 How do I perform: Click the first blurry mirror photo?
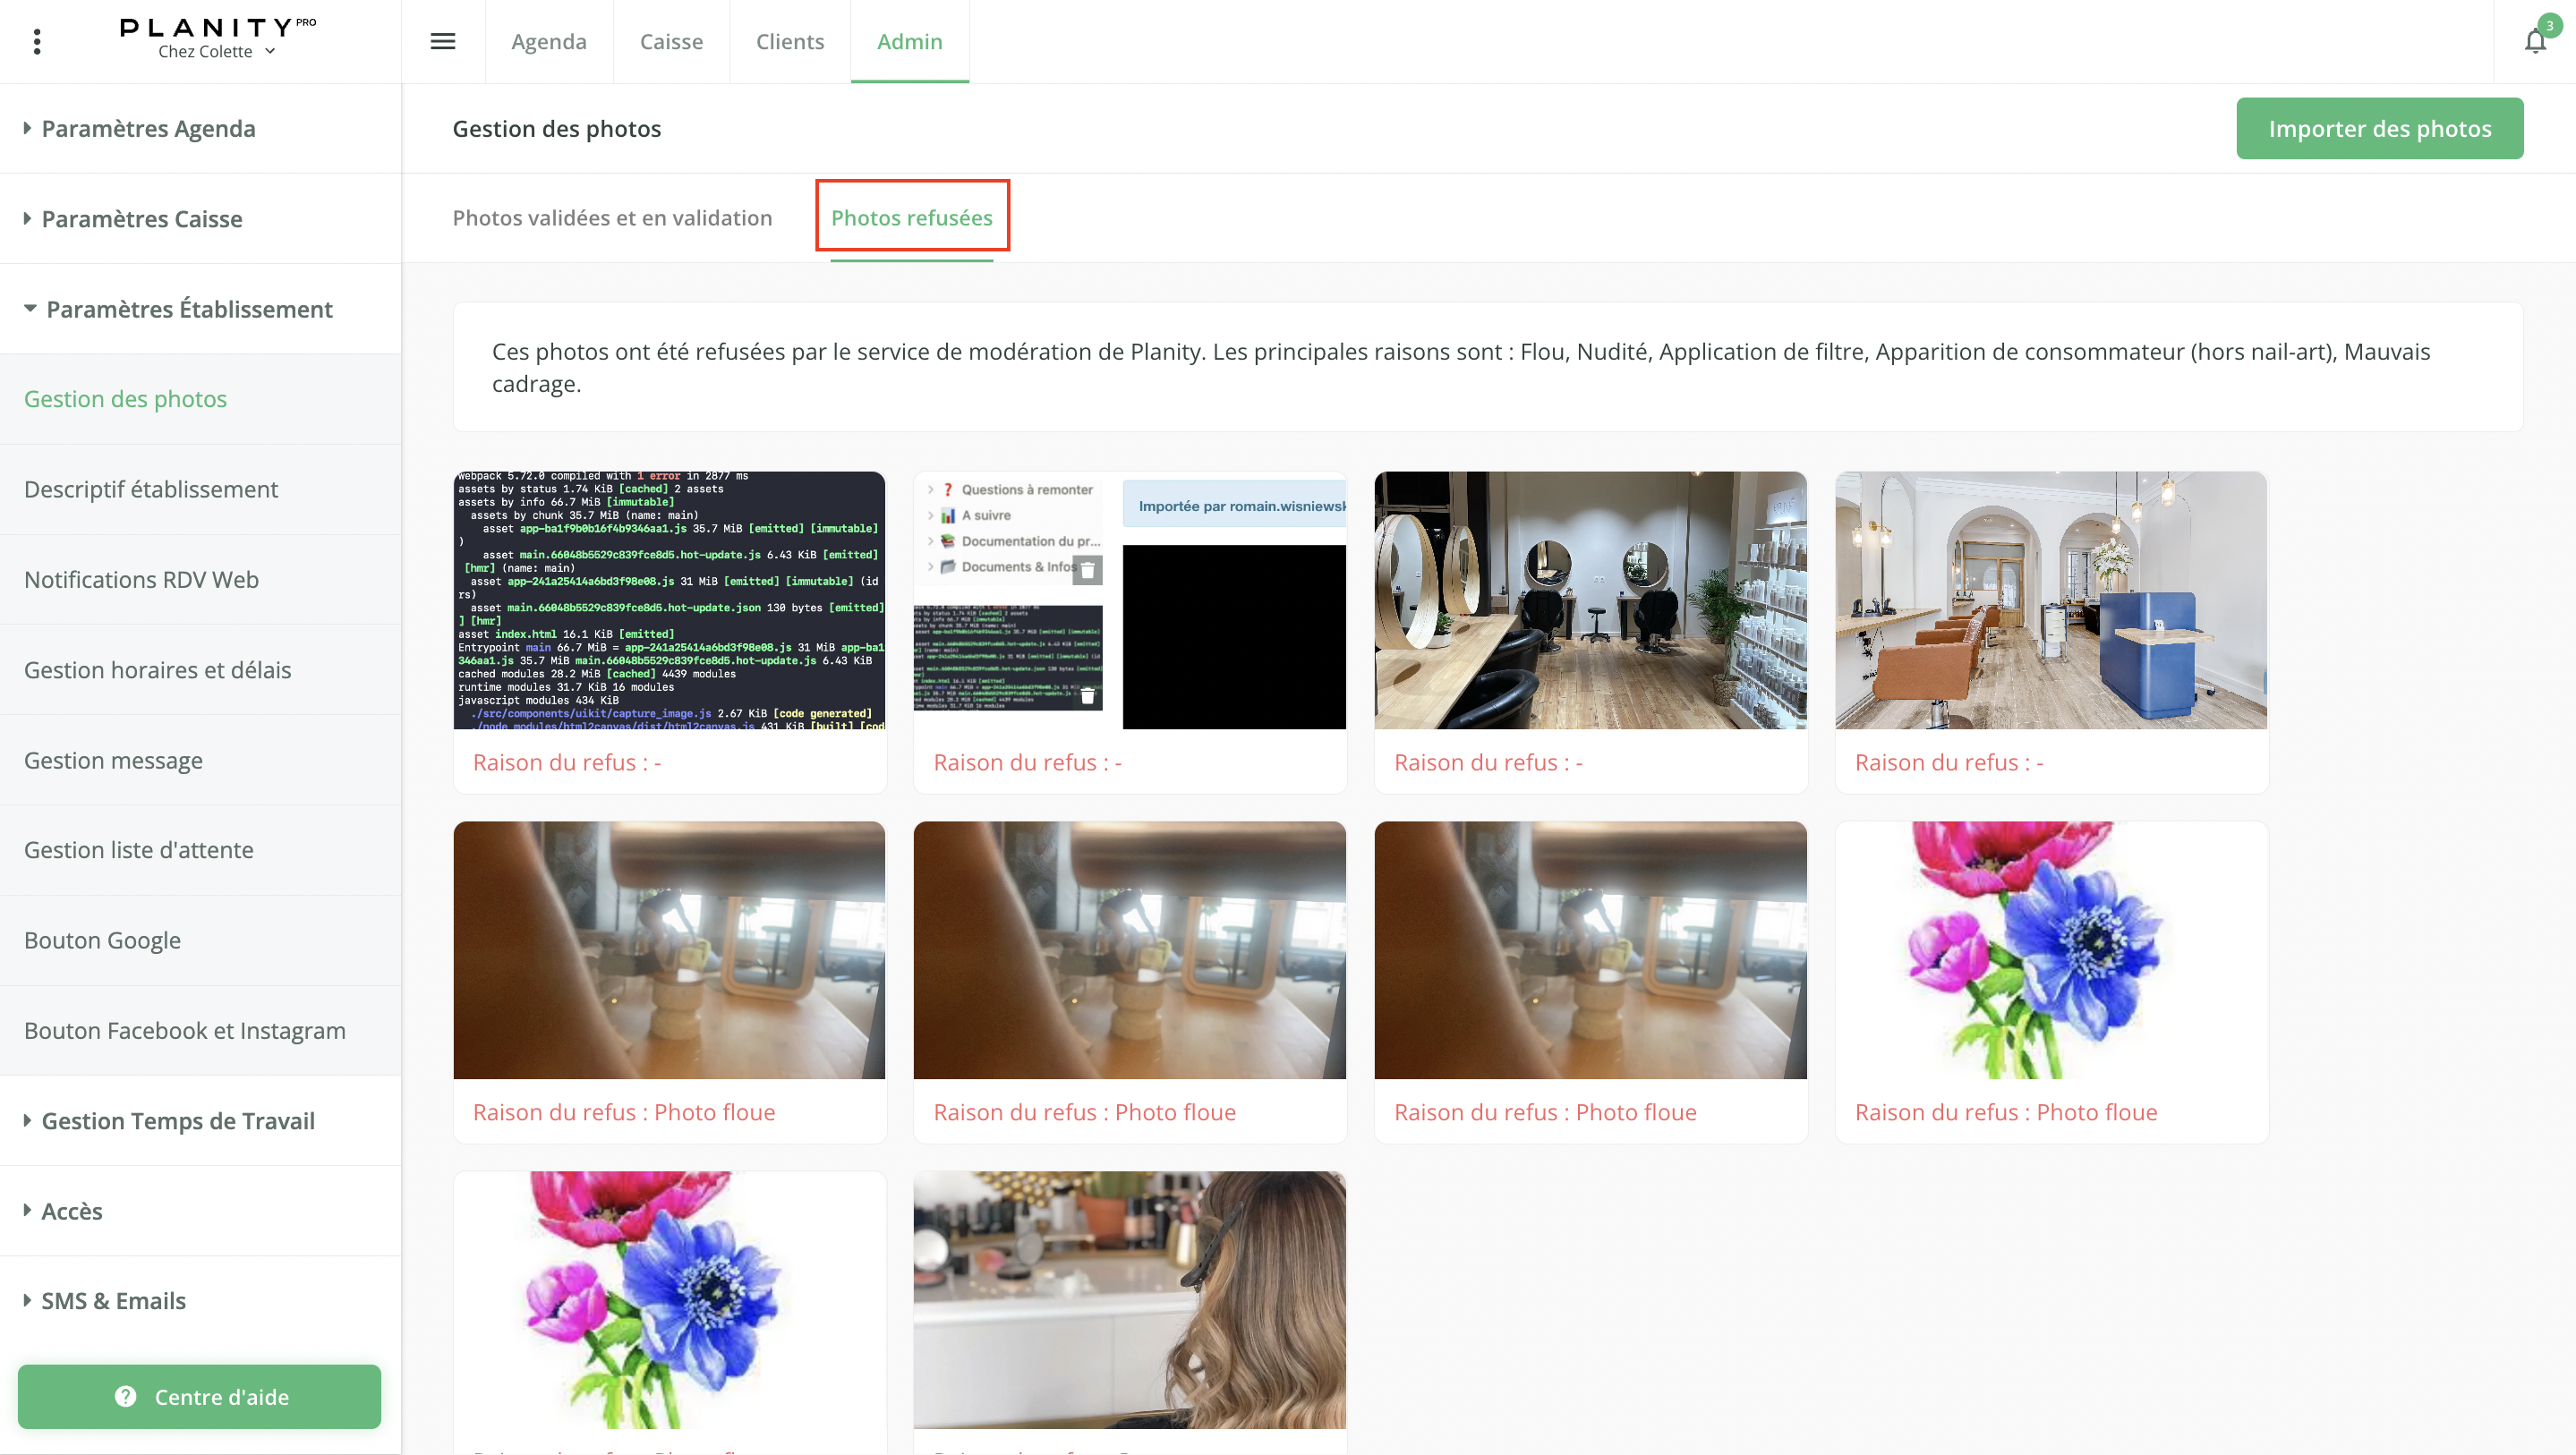[x=669, y=950]
